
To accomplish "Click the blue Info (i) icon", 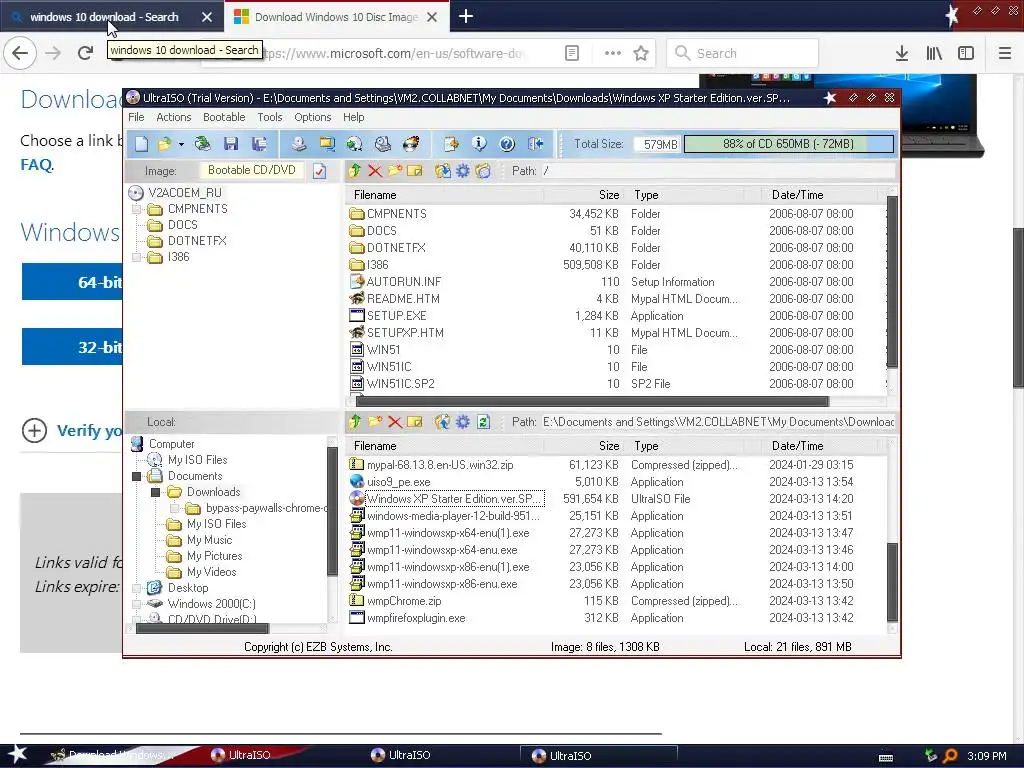I will [479, 144].
